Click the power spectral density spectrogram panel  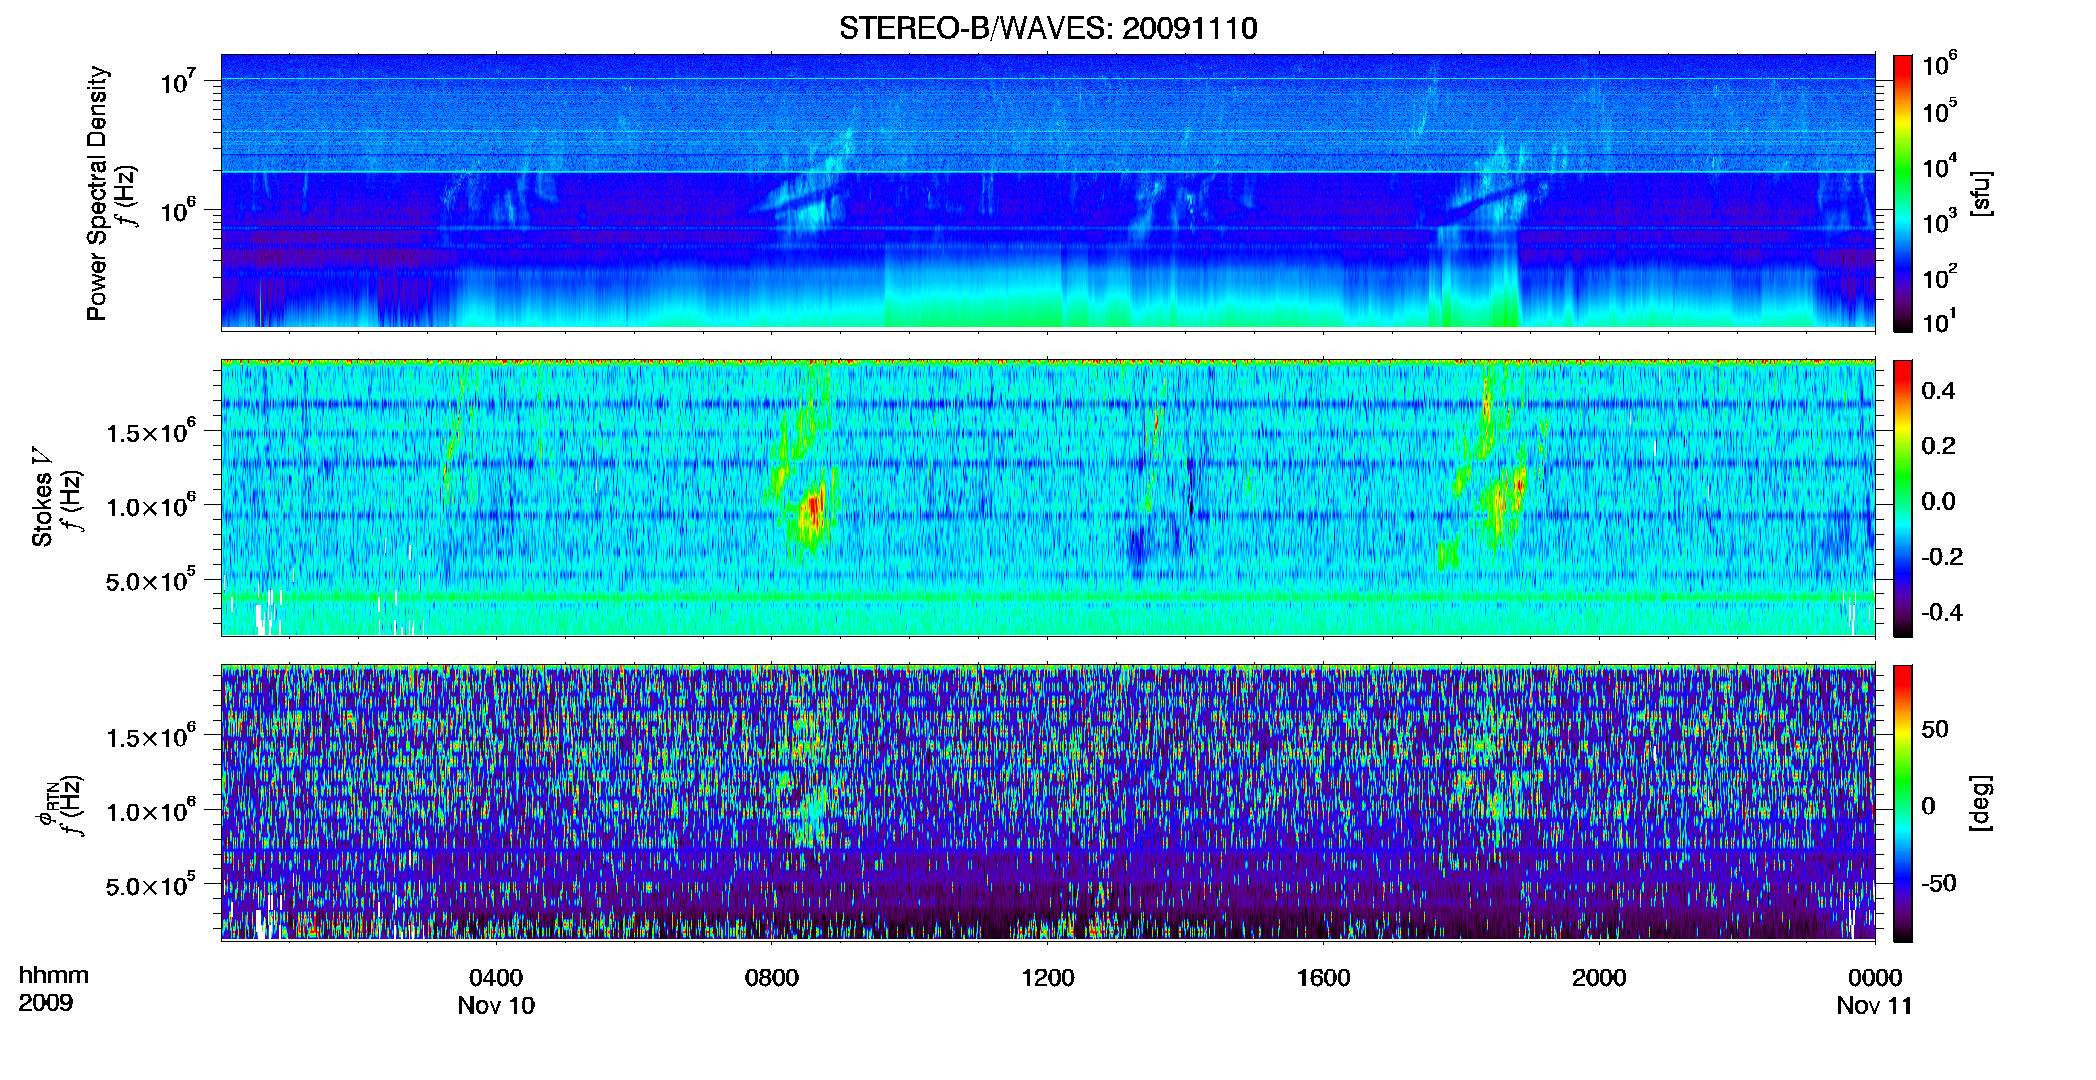[x=1048, y=192]
